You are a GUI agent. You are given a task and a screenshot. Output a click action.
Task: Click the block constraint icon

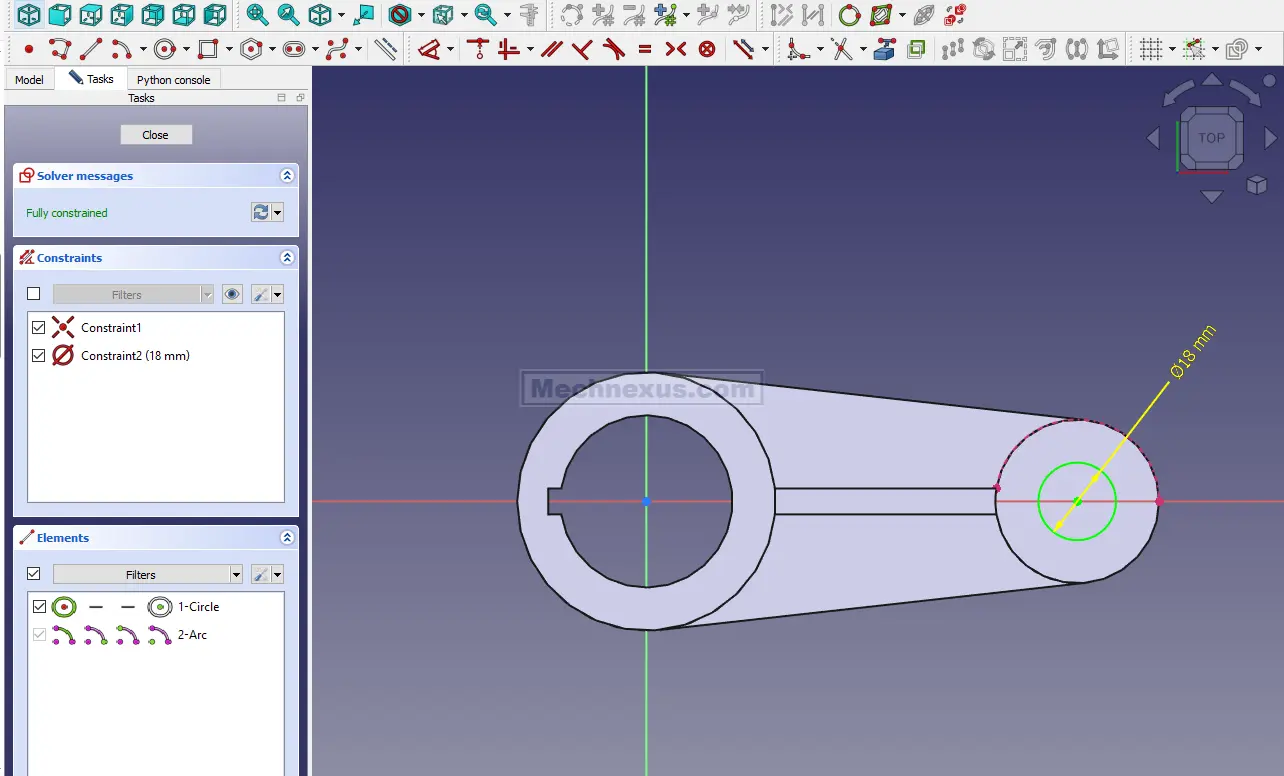707,49
